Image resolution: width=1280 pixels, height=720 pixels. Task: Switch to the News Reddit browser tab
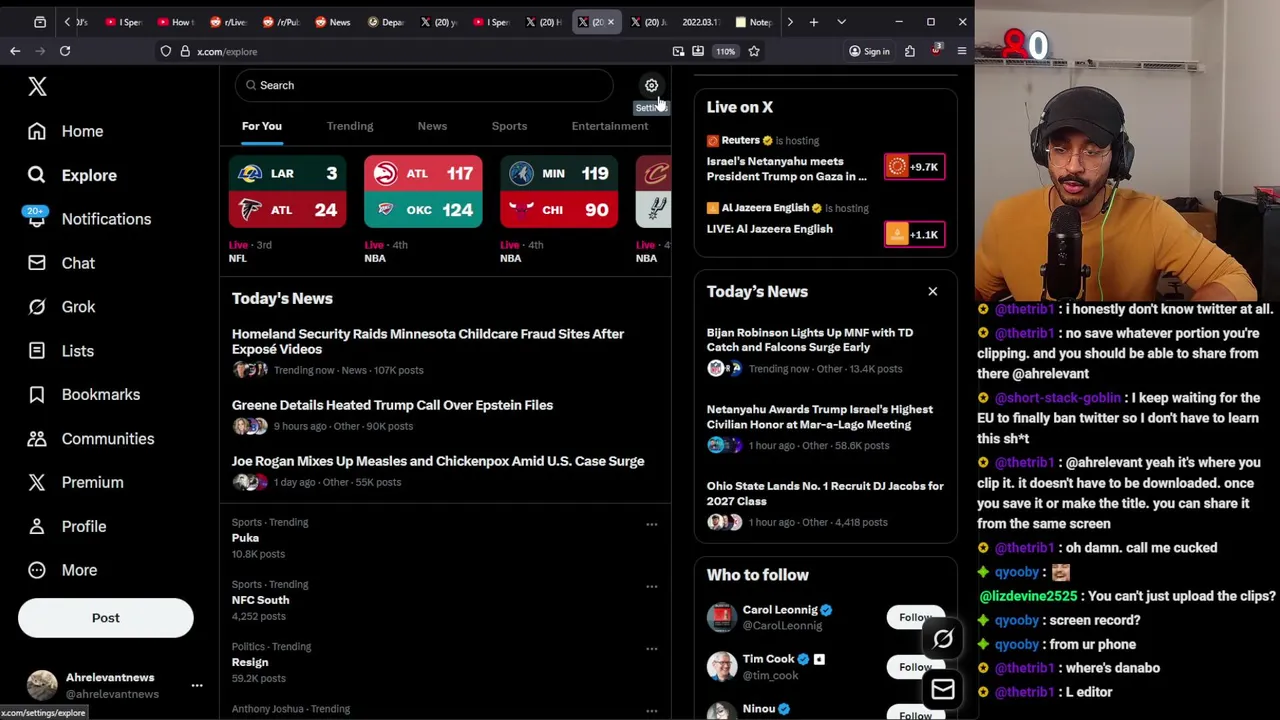pyautogui.click(x=333, y=22)
